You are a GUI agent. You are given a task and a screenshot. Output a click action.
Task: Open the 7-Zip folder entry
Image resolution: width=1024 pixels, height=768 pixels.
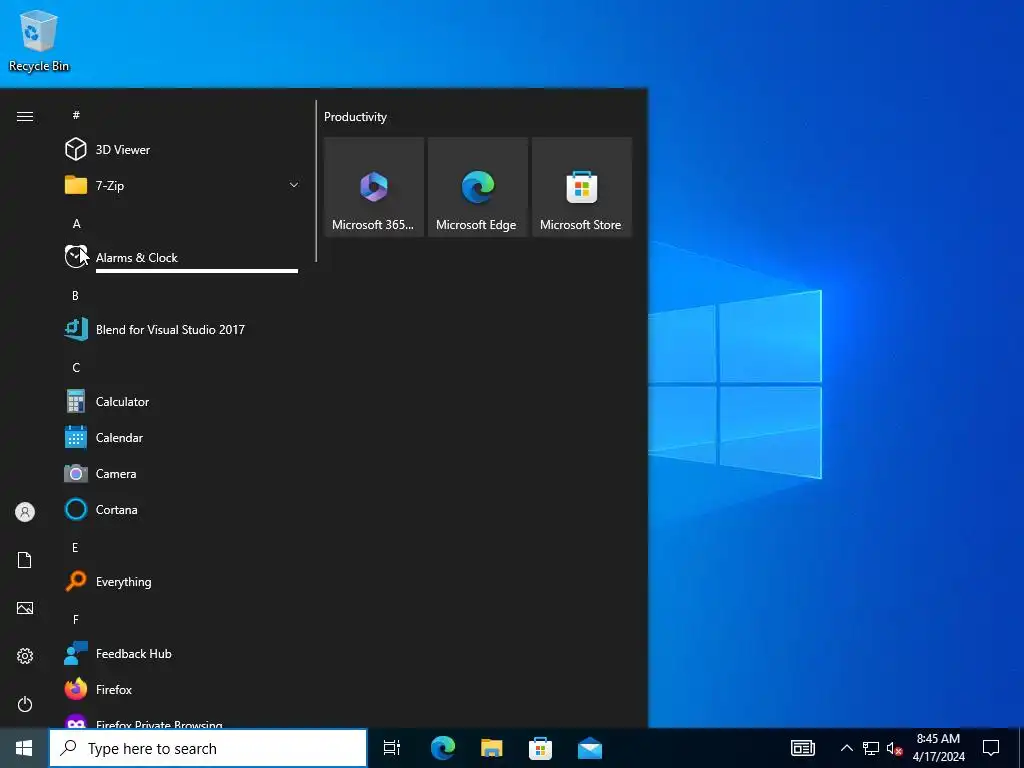click(182, 185)
